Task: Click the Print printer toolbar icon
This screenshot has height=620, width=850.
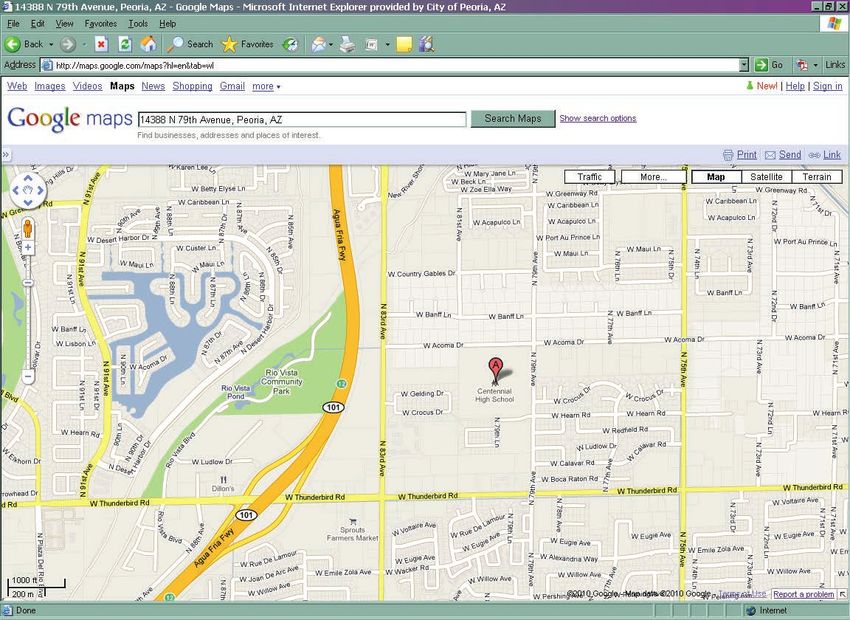Action: pyautogui.click(x=347, y=44)
